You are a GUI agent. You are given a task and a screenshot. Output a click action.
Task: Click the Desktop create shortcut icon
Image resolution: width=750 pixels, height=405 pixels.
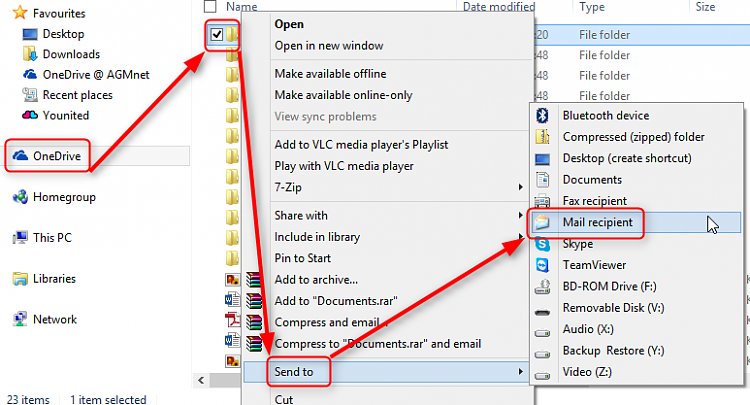(x=542, y=159)
